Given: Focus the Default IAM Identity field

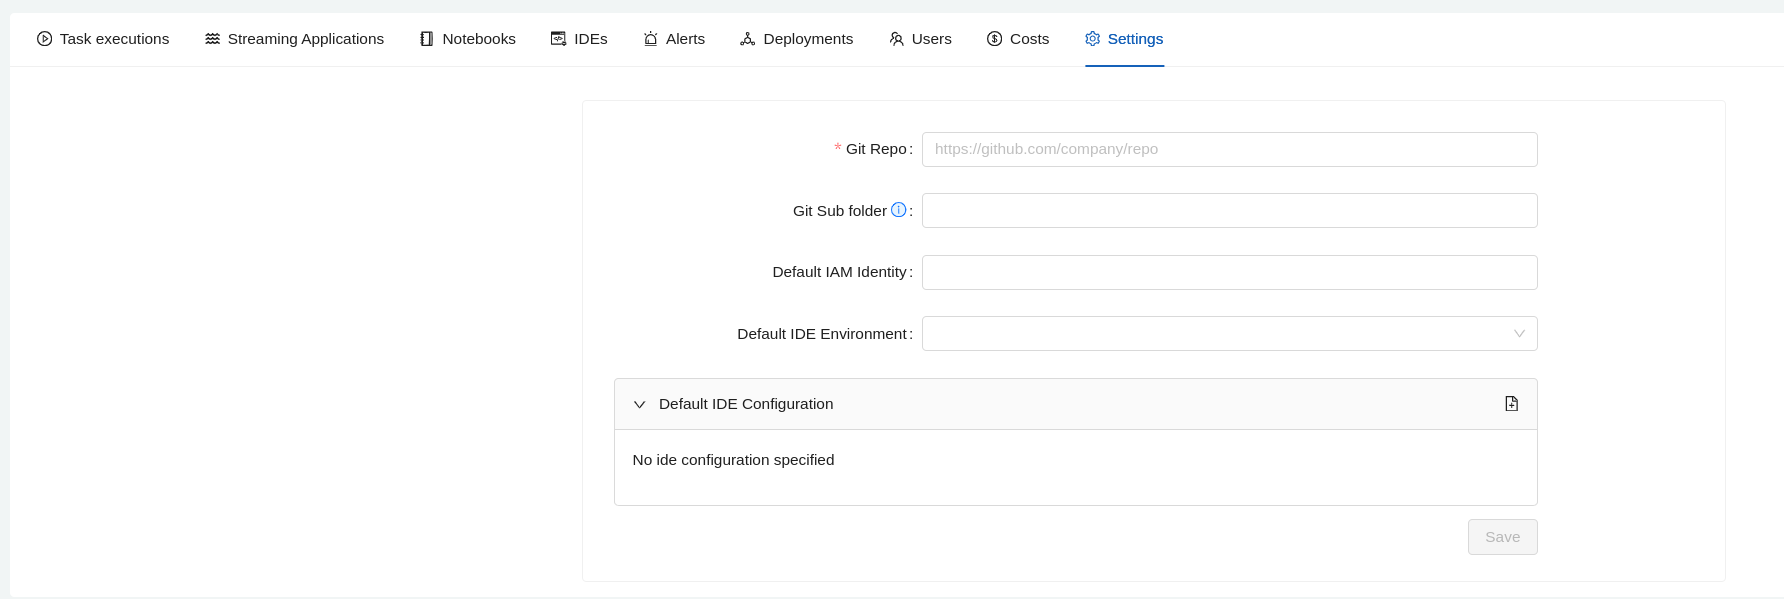Looking at the screenshot, I should [1229, 272].
